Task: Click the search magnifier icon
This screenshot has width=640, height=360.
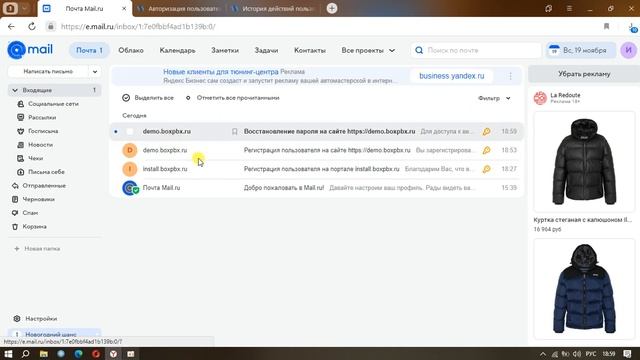Action: click(419, 50)
